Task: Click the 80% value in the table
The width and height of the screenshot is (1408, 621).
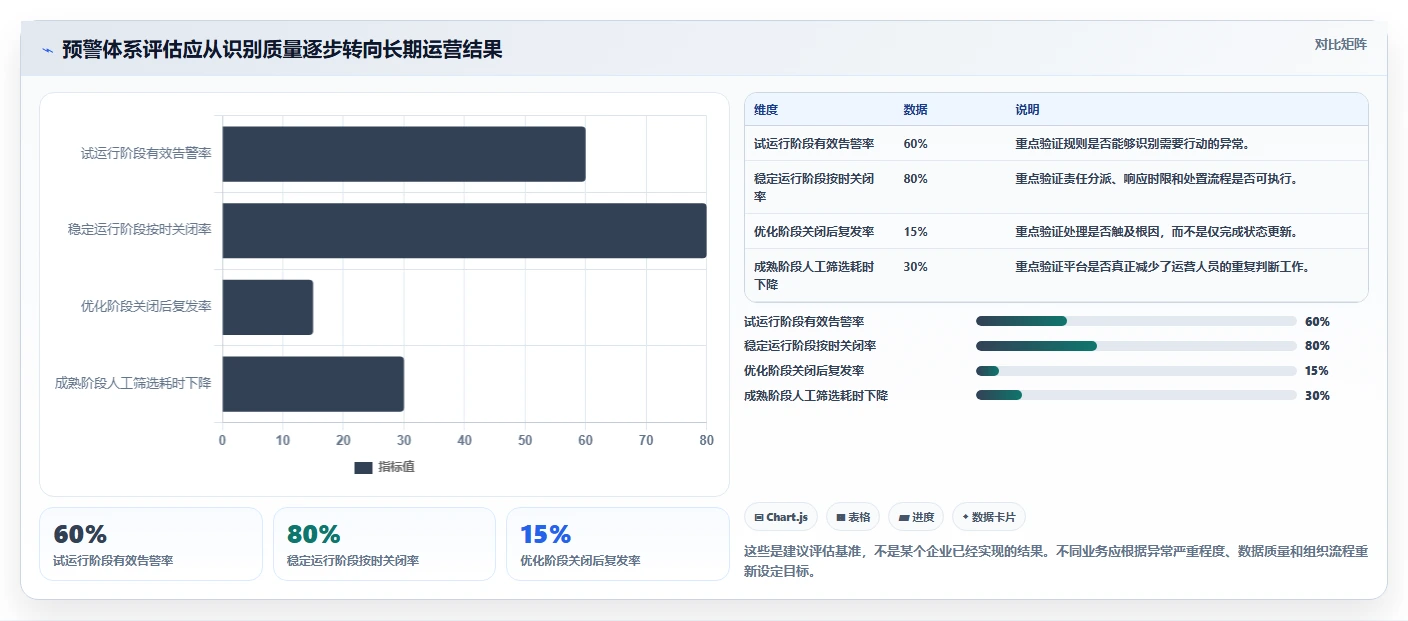Action: 915,179
